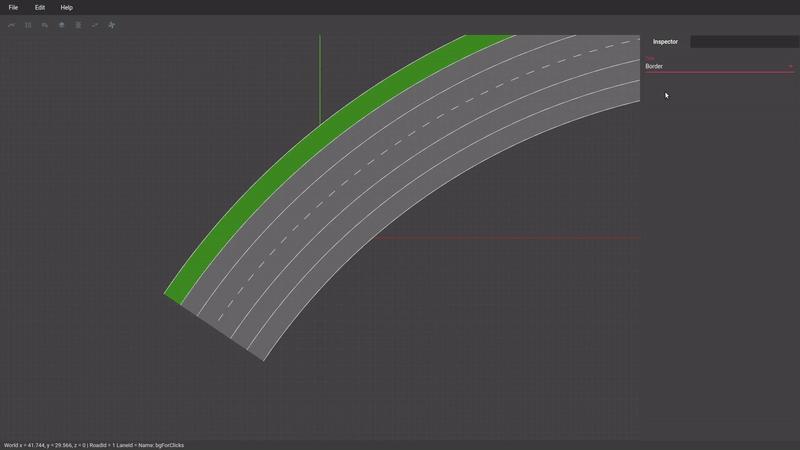
Task: Select the fourth toolbar stacked-layers tool icon
Action: click(62, 25)
